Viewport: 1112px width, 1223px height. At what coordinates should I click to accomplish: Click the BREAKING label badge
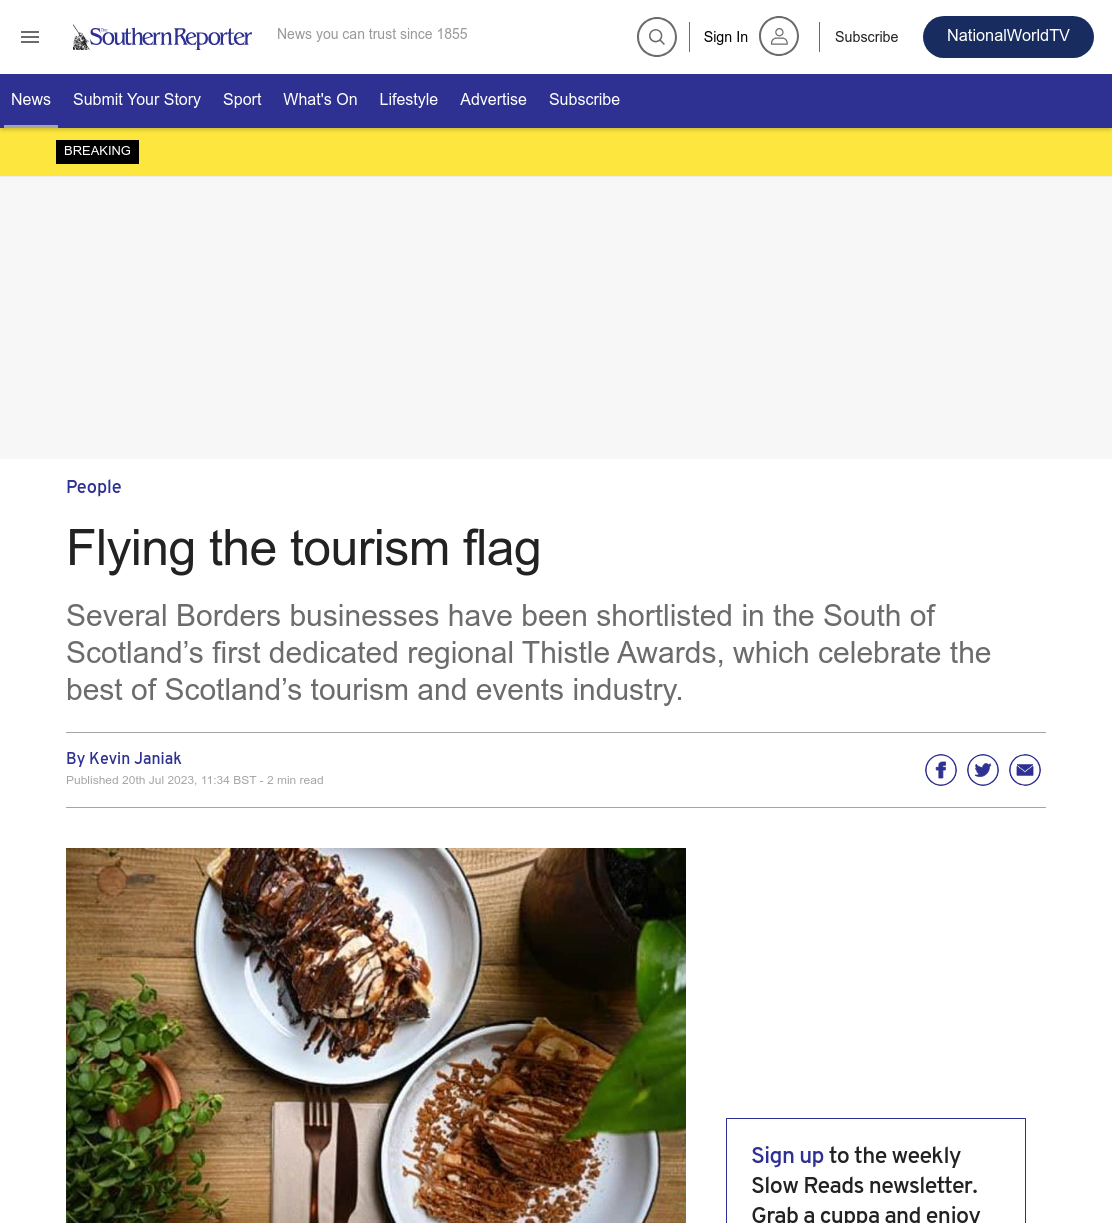coord(97,152)
